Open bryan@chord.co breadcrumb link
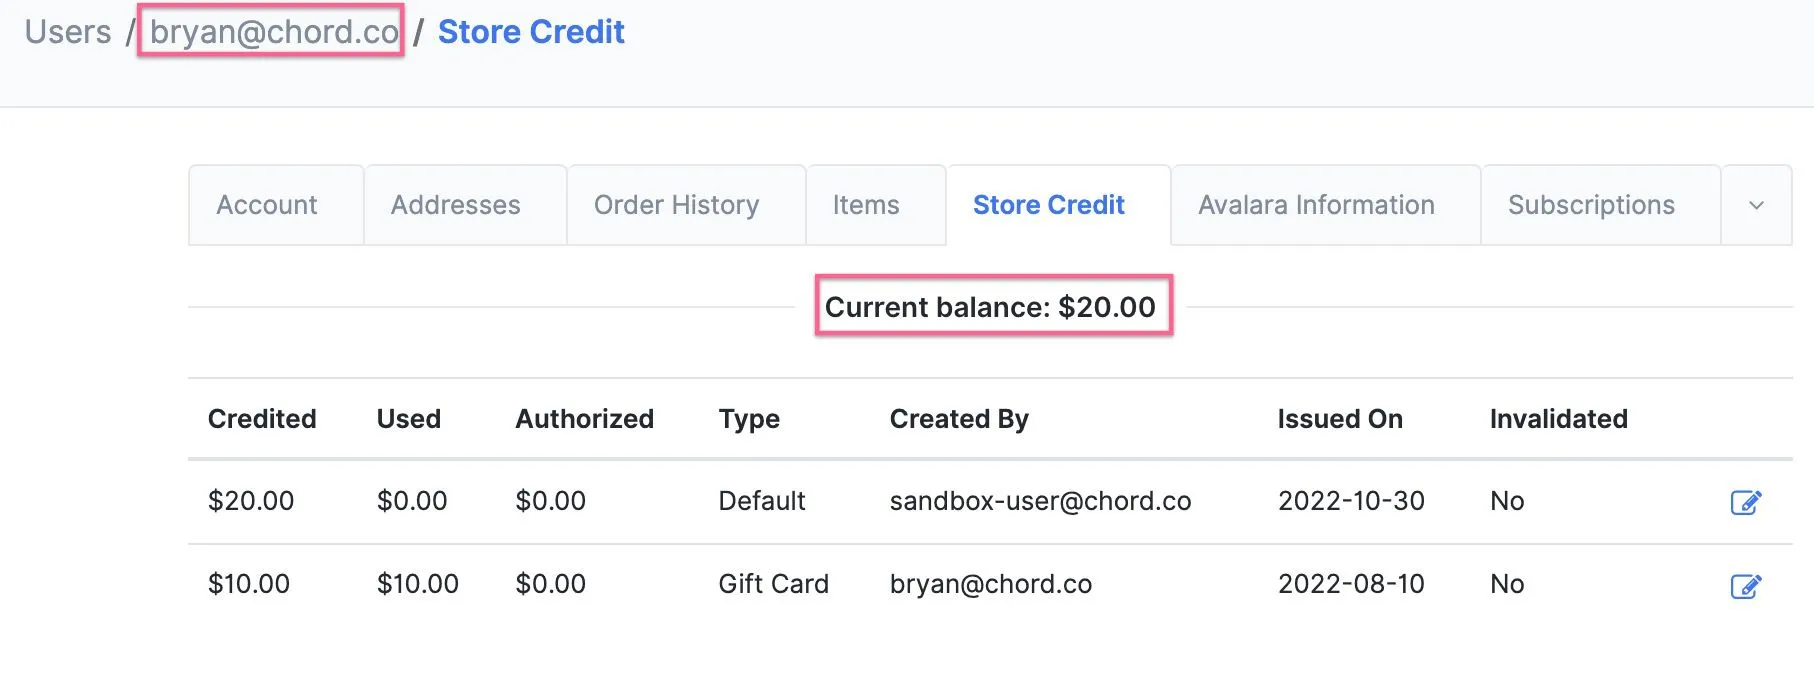The width and height of the screenshot is (1814, 690). coord(274,32)
